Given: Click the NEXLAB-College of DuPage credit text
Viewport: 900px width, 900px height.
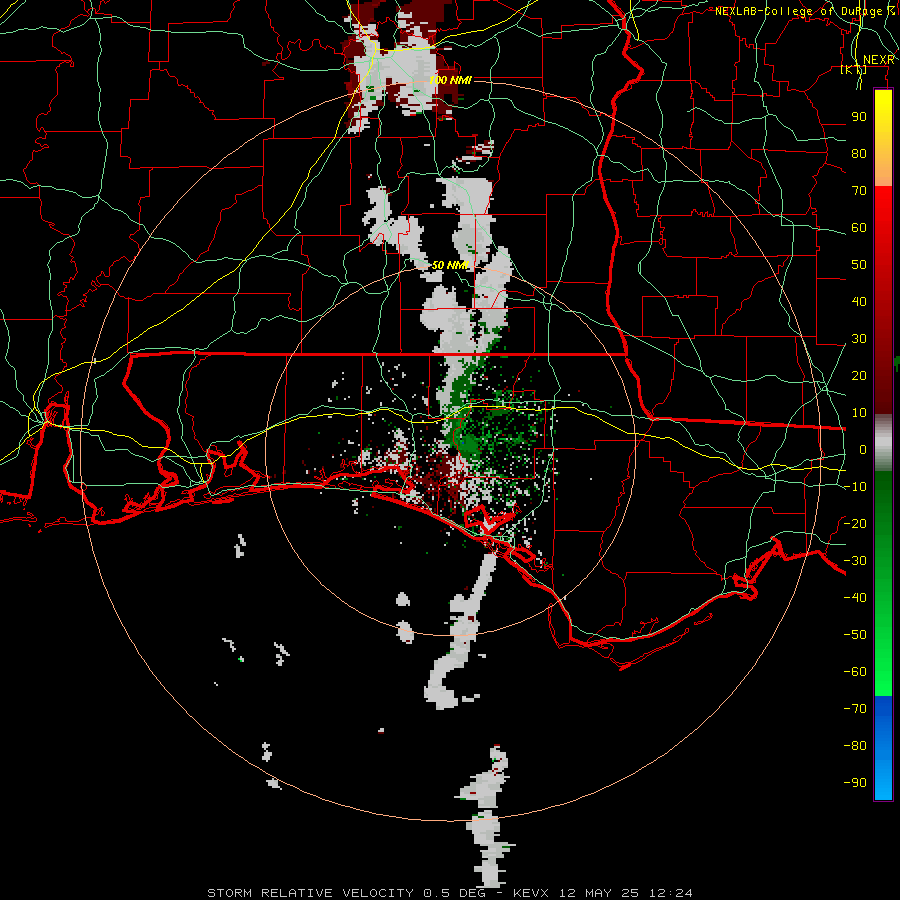Looking at the screenshot, I should click(804, 11).
